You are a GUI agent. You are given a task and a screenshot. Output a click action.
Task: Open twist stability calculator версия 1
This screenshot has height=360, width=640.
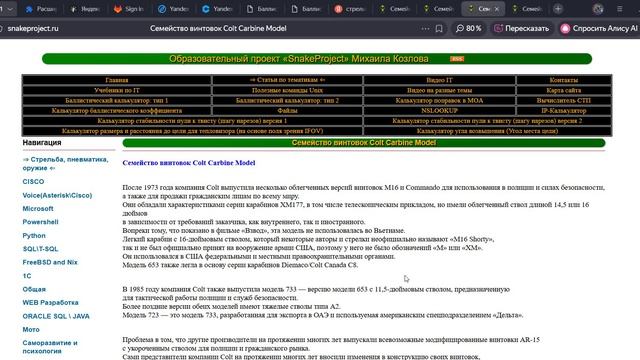point(192,121)
